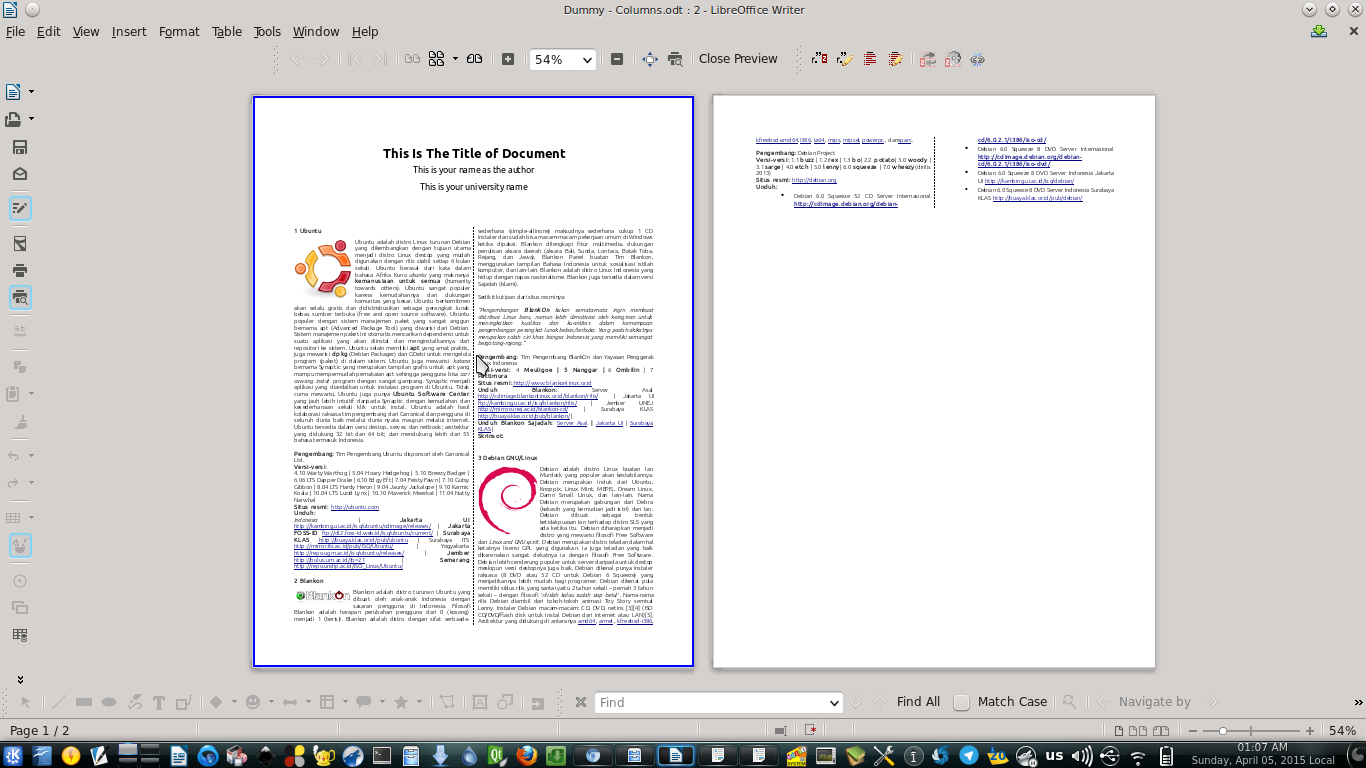
Task: Select book view layout in status bar
Action: click(x=1160, y=731)
